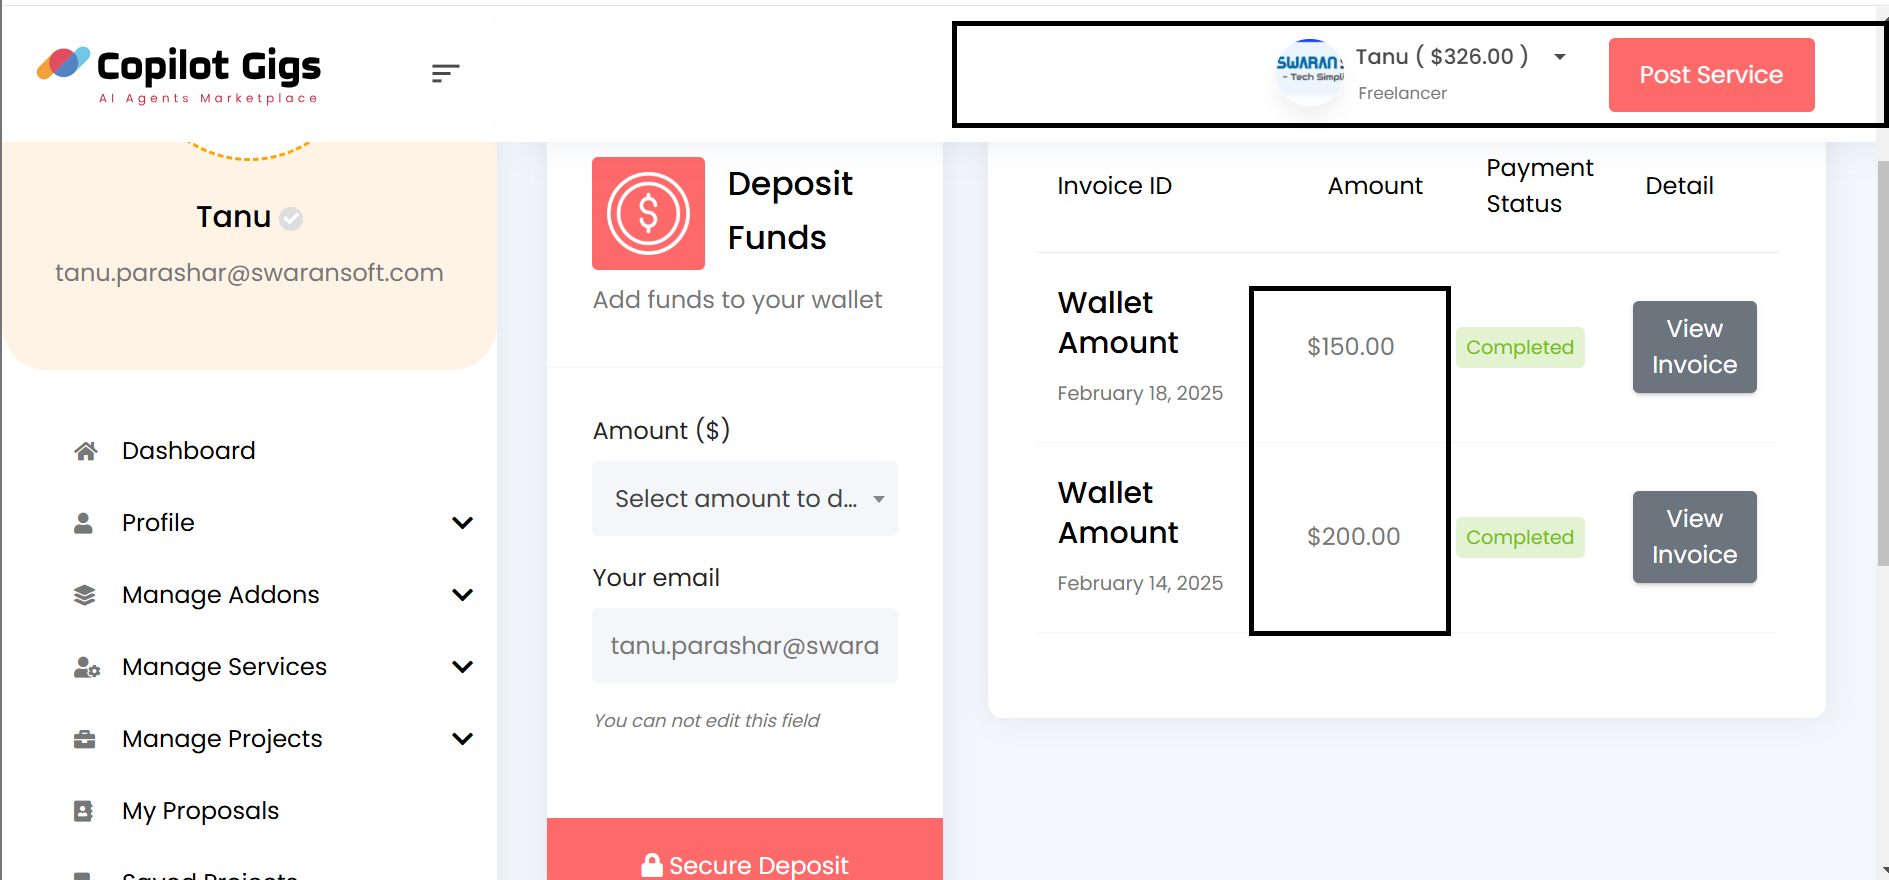
Task: Click the Your email input field
Action: 744,646
